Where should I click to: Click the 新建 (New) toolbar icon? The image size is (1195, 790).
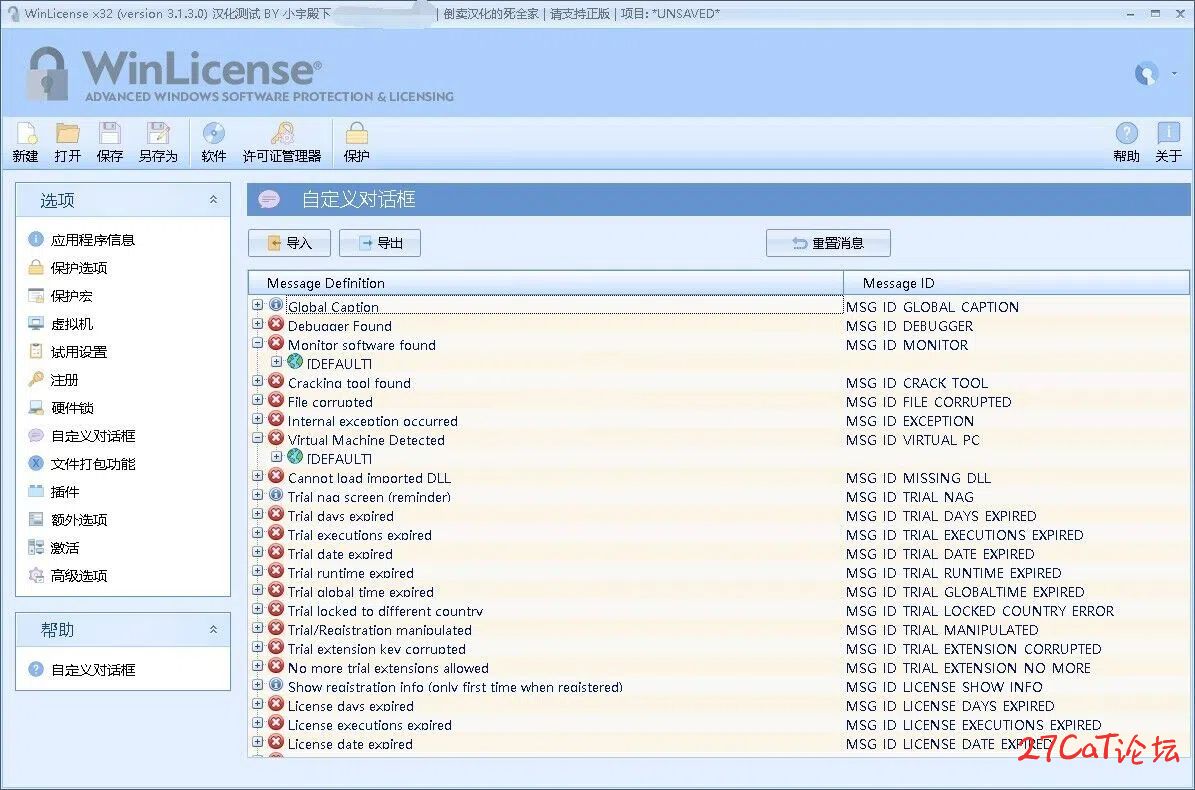(x=26, y=142)
